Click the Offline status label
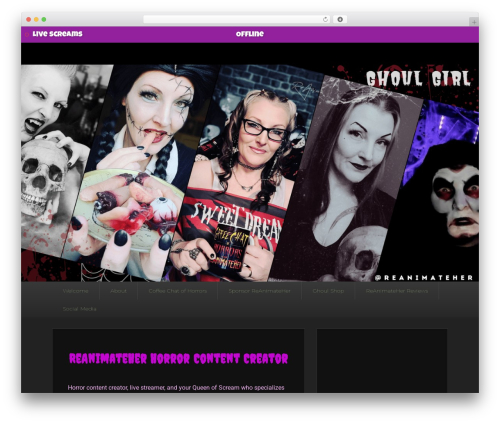500x423 pixels. (250, 34)
